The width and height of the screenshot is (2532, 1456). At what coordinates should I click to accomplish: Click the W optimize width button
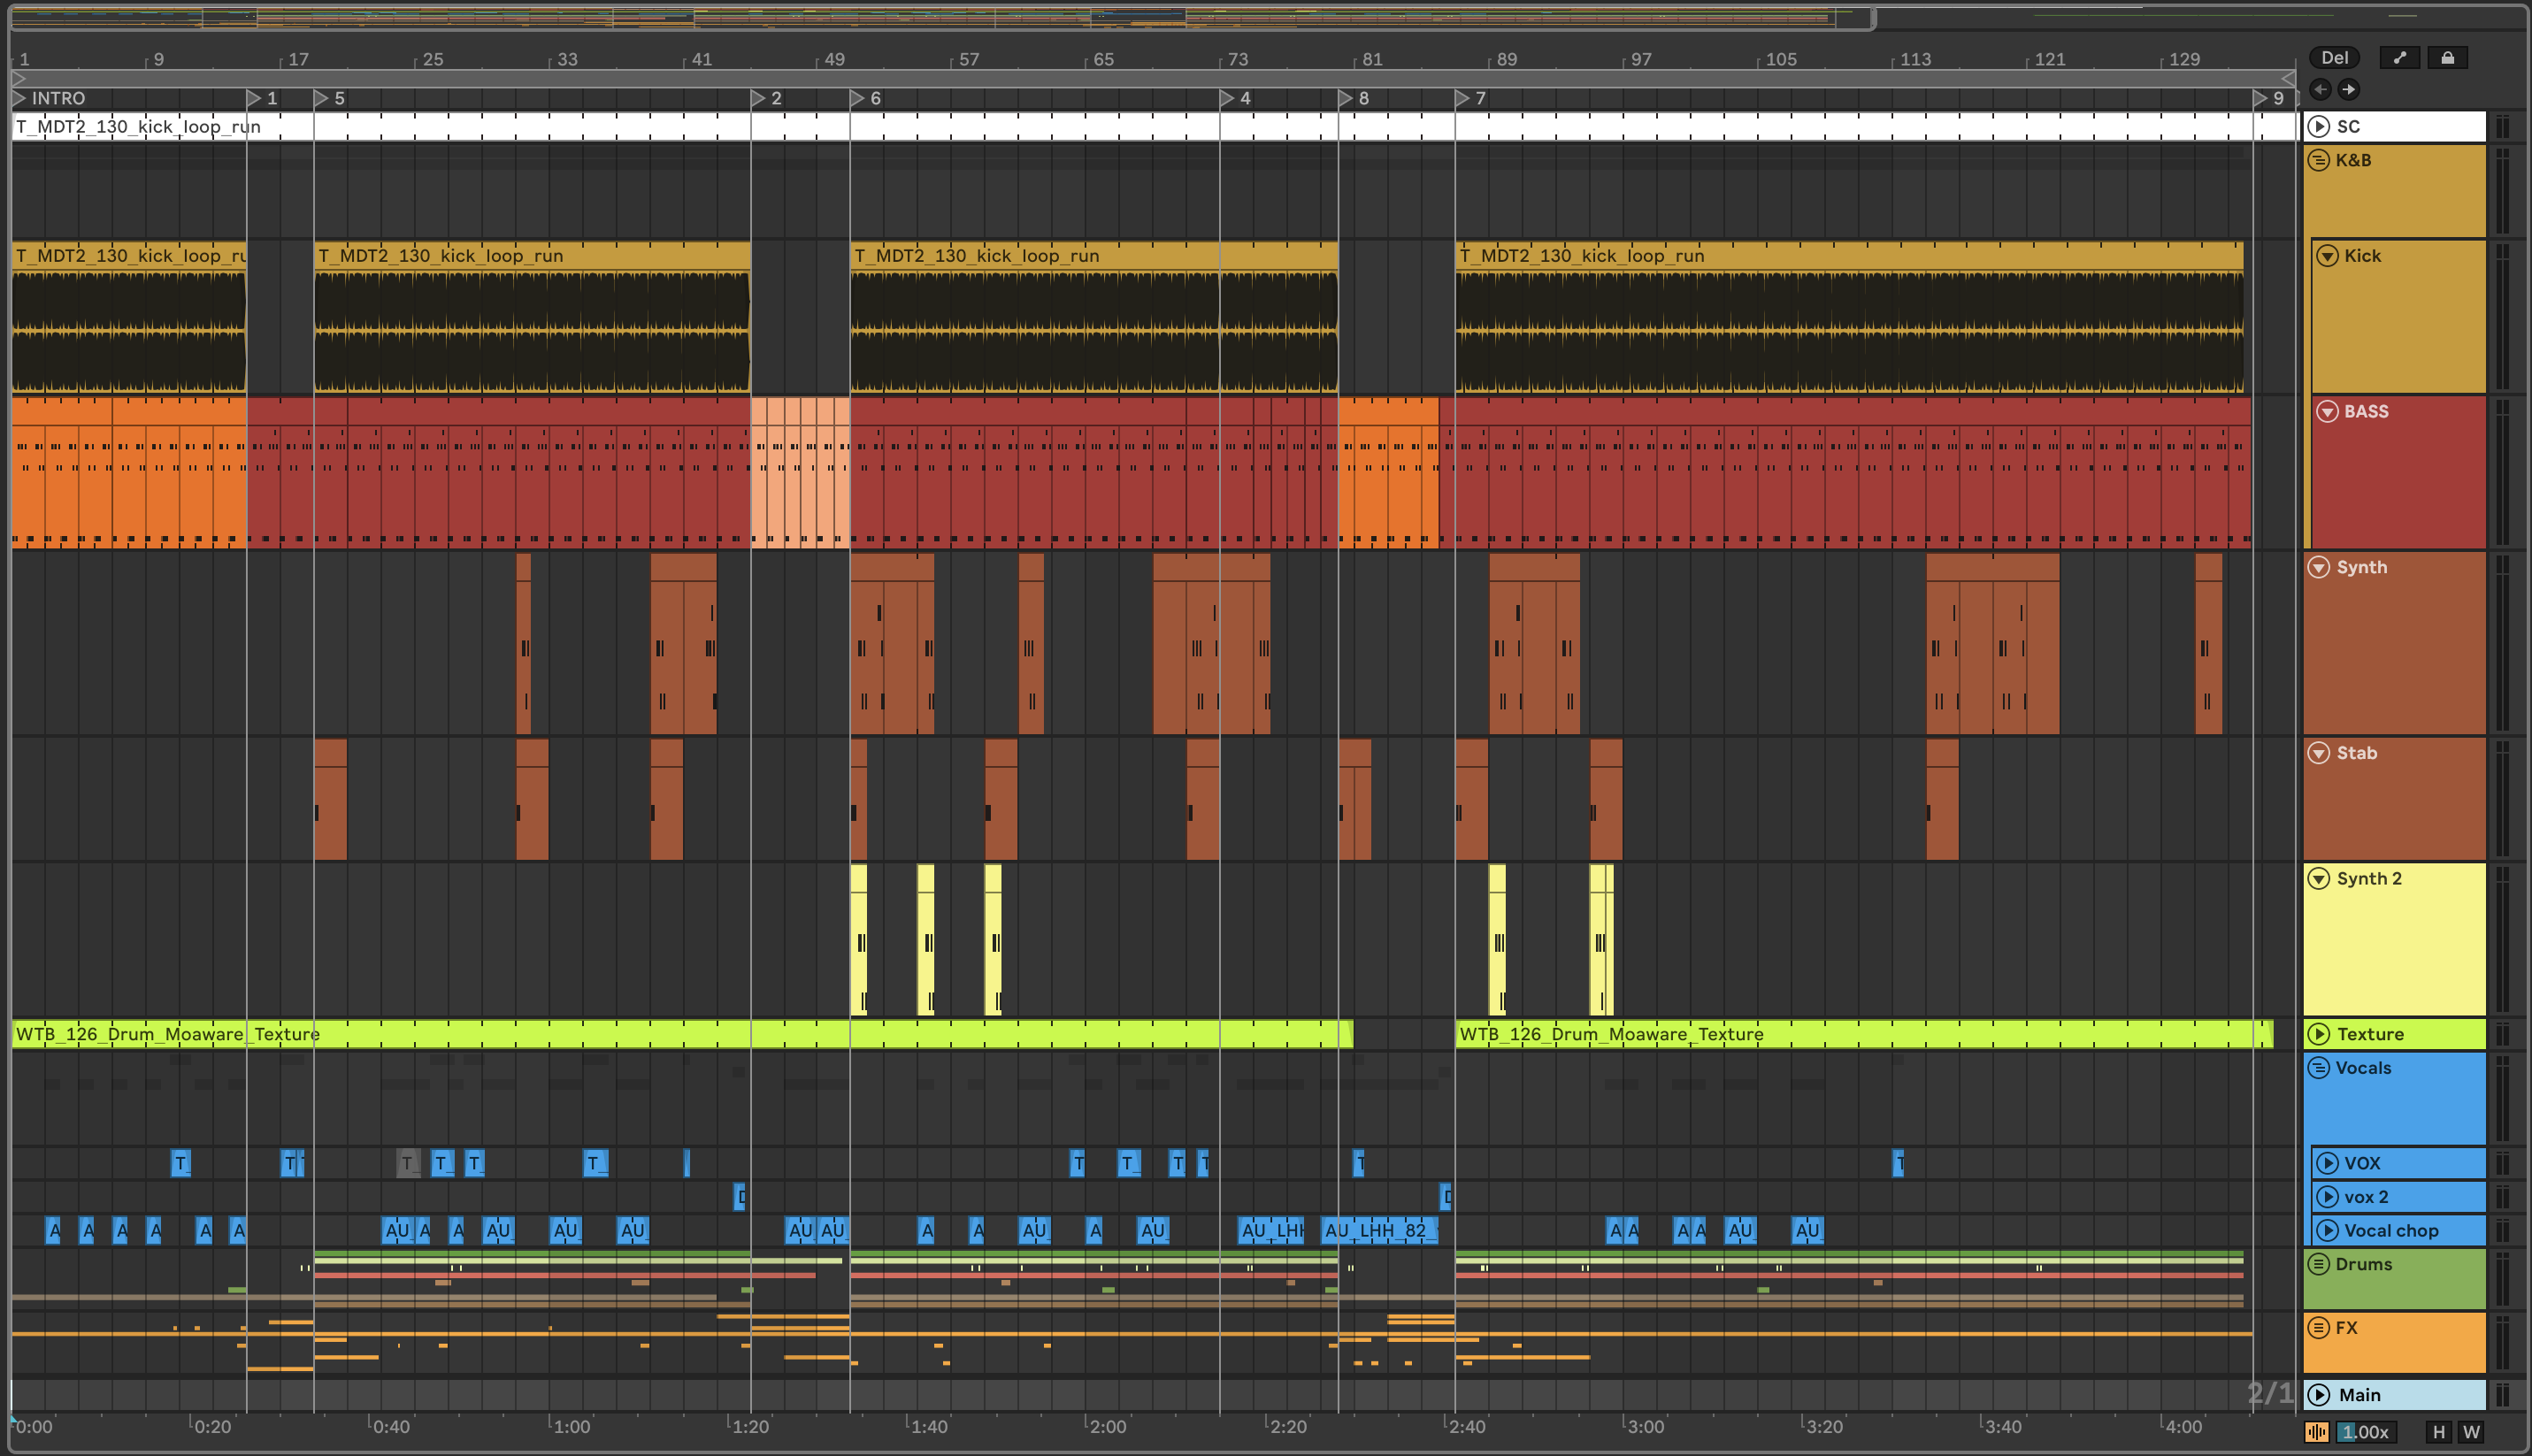click(2471, 1432)
